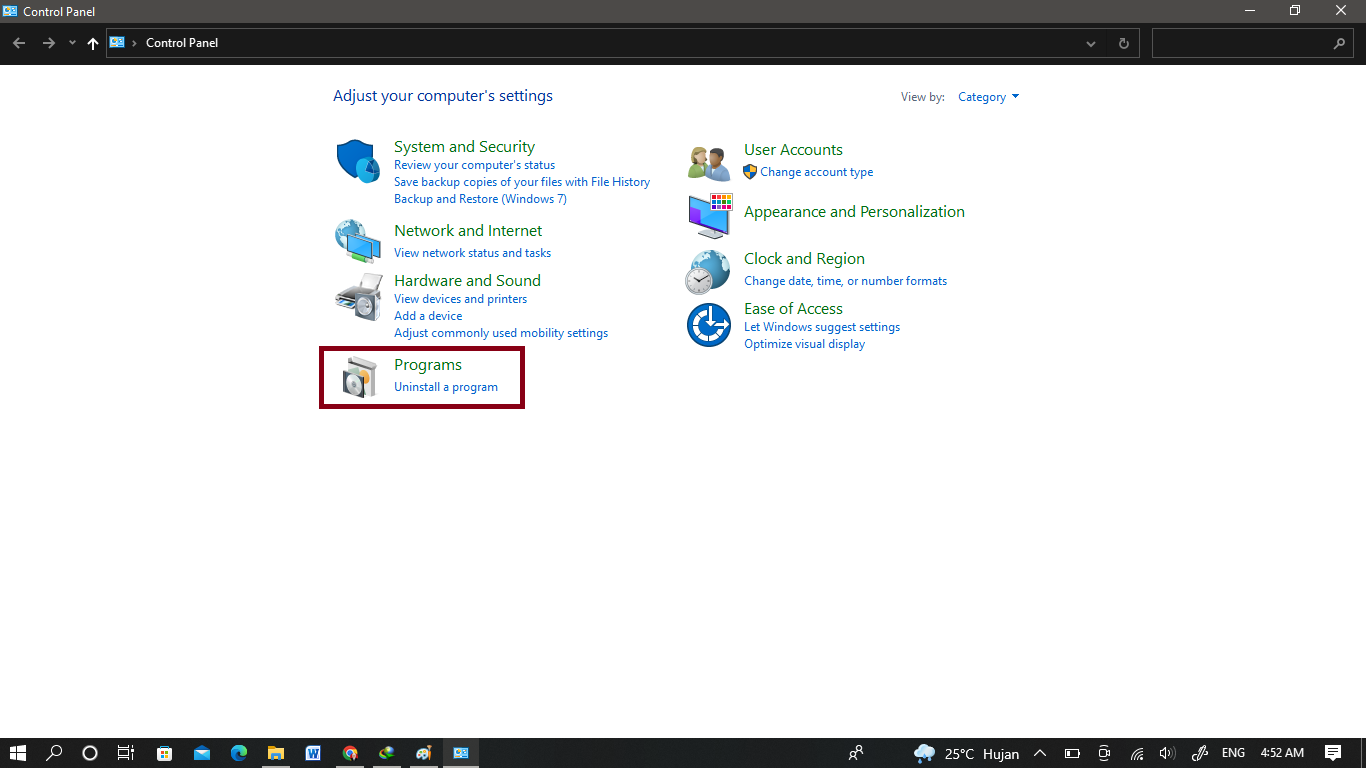Open Hardware and Sound category
Viewport: 1366px width, 768px height.
click(467, 281)
